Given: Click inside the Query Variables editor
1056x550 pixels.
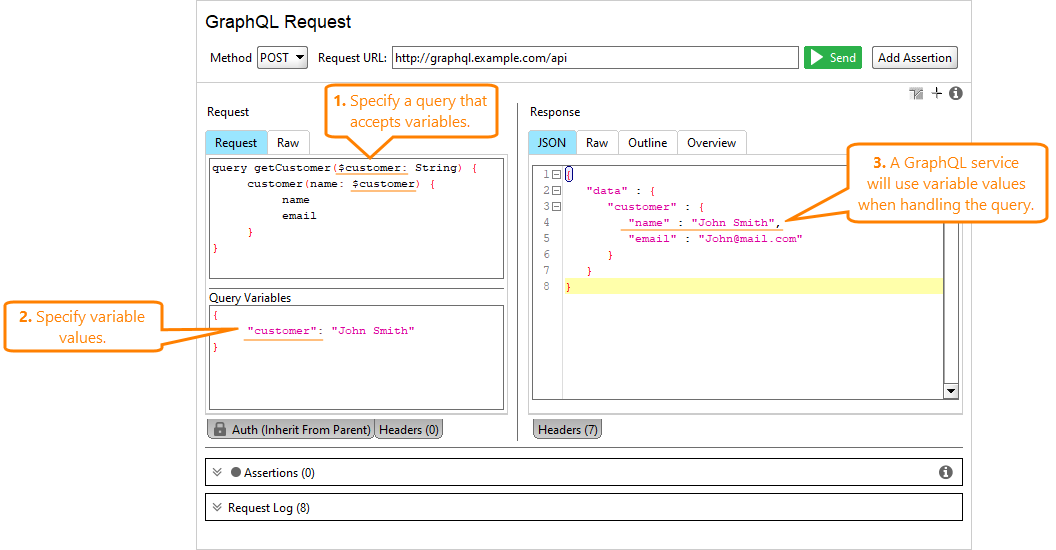Looking at the screenshot, I should (x=356, y=357).
